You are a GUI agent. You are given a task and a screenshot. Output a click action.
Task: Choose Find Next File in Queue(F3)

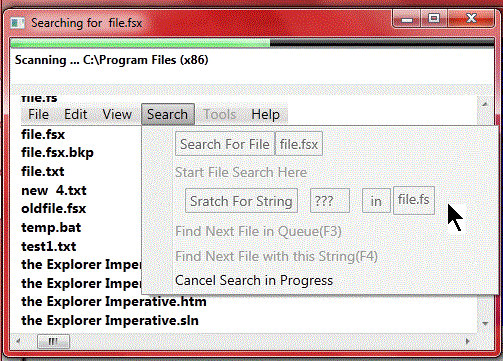(258, 231)
